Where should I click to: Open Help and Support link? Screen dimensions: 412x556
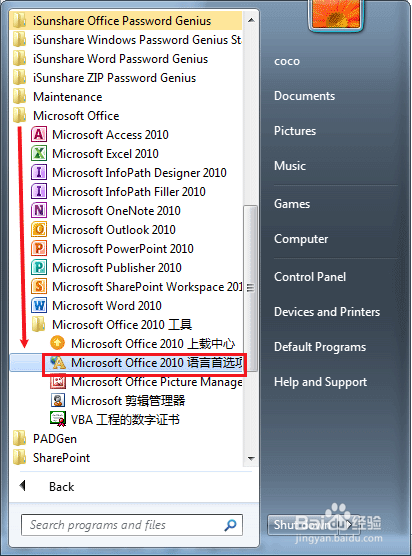[321, 382]
